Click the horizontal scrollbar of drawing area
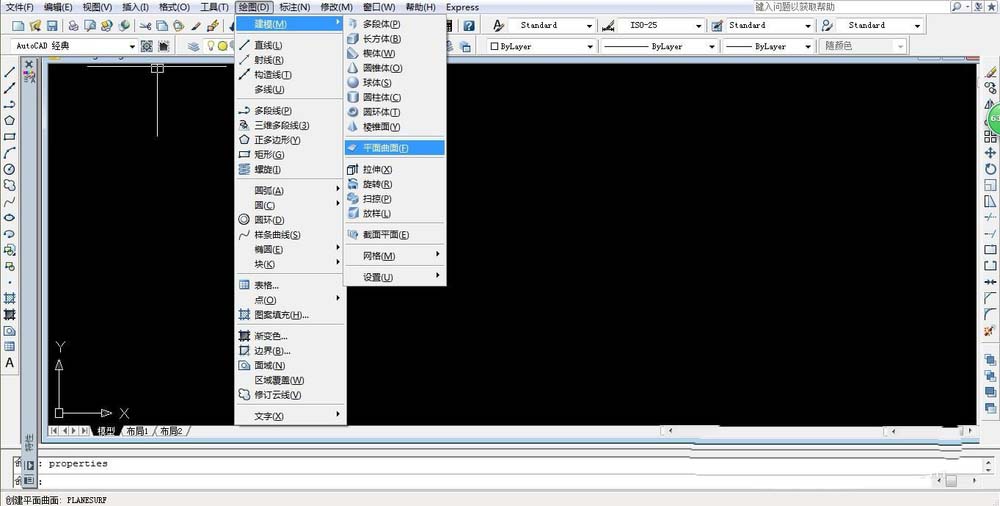The image size is (1000, 506). click(x=818, y=431)
